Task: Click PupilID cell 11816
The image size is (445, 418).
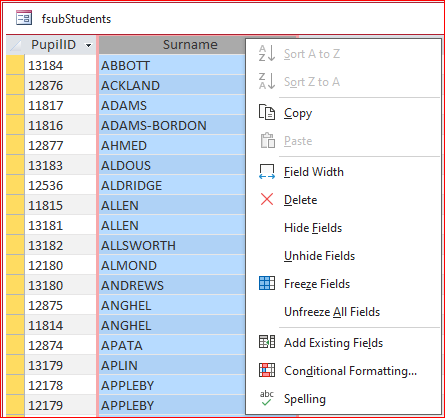Action: [60, 125]
